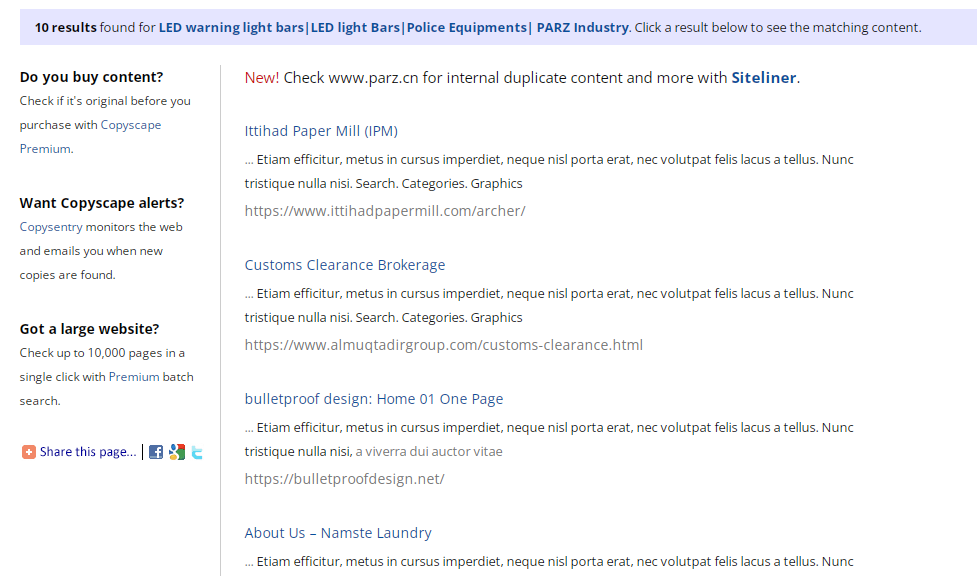This screenshot has width=977, height=576.
Task: Open the Siteliner link
Action: pyautogui.click(x=763, y=78)
